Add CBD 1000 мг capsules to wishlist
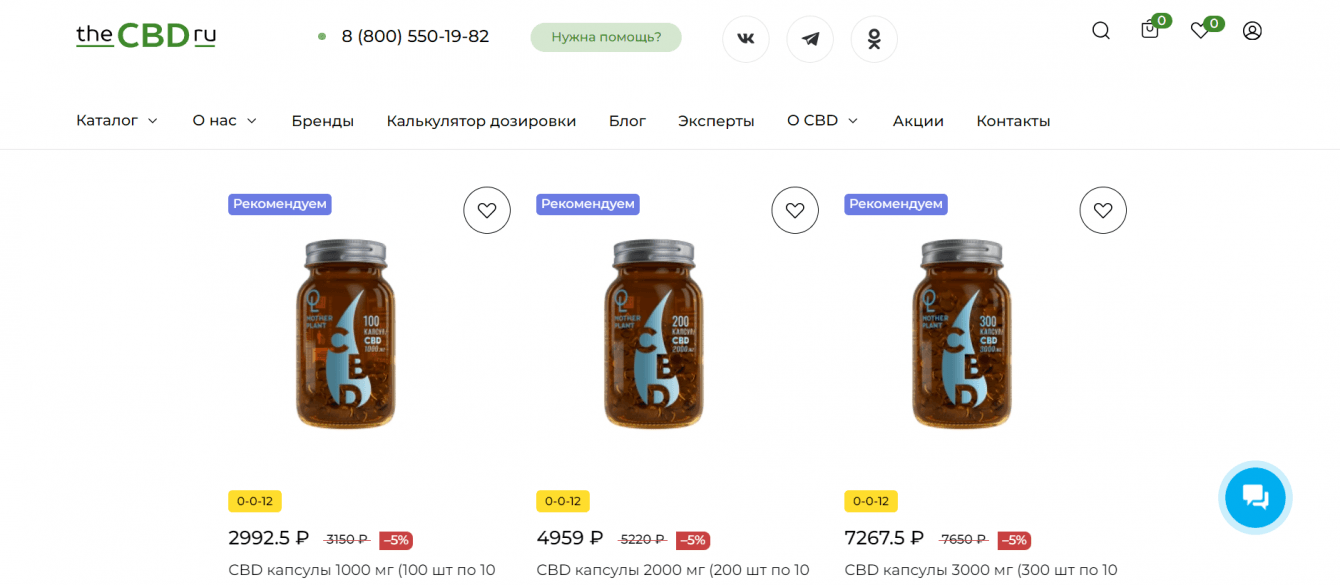 point(487,210)
